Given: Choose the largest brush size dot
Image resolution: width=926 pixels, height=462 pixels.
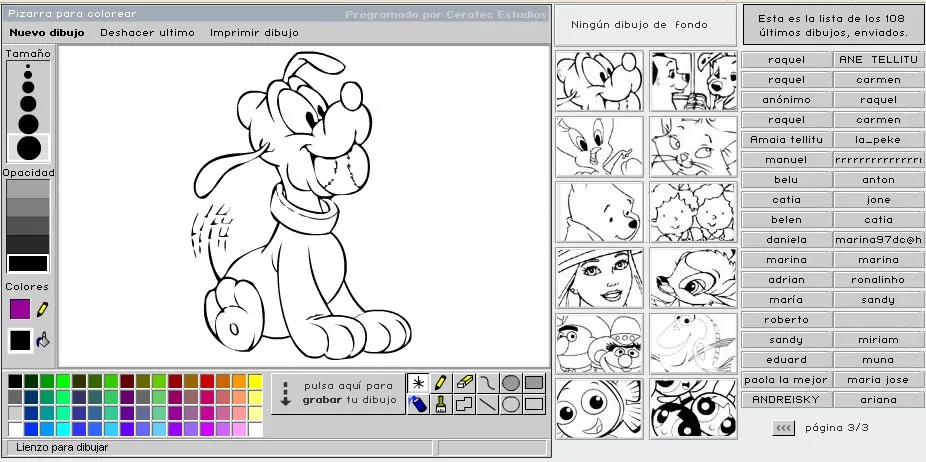Looking at the screenshot, I should click(28, 148).
